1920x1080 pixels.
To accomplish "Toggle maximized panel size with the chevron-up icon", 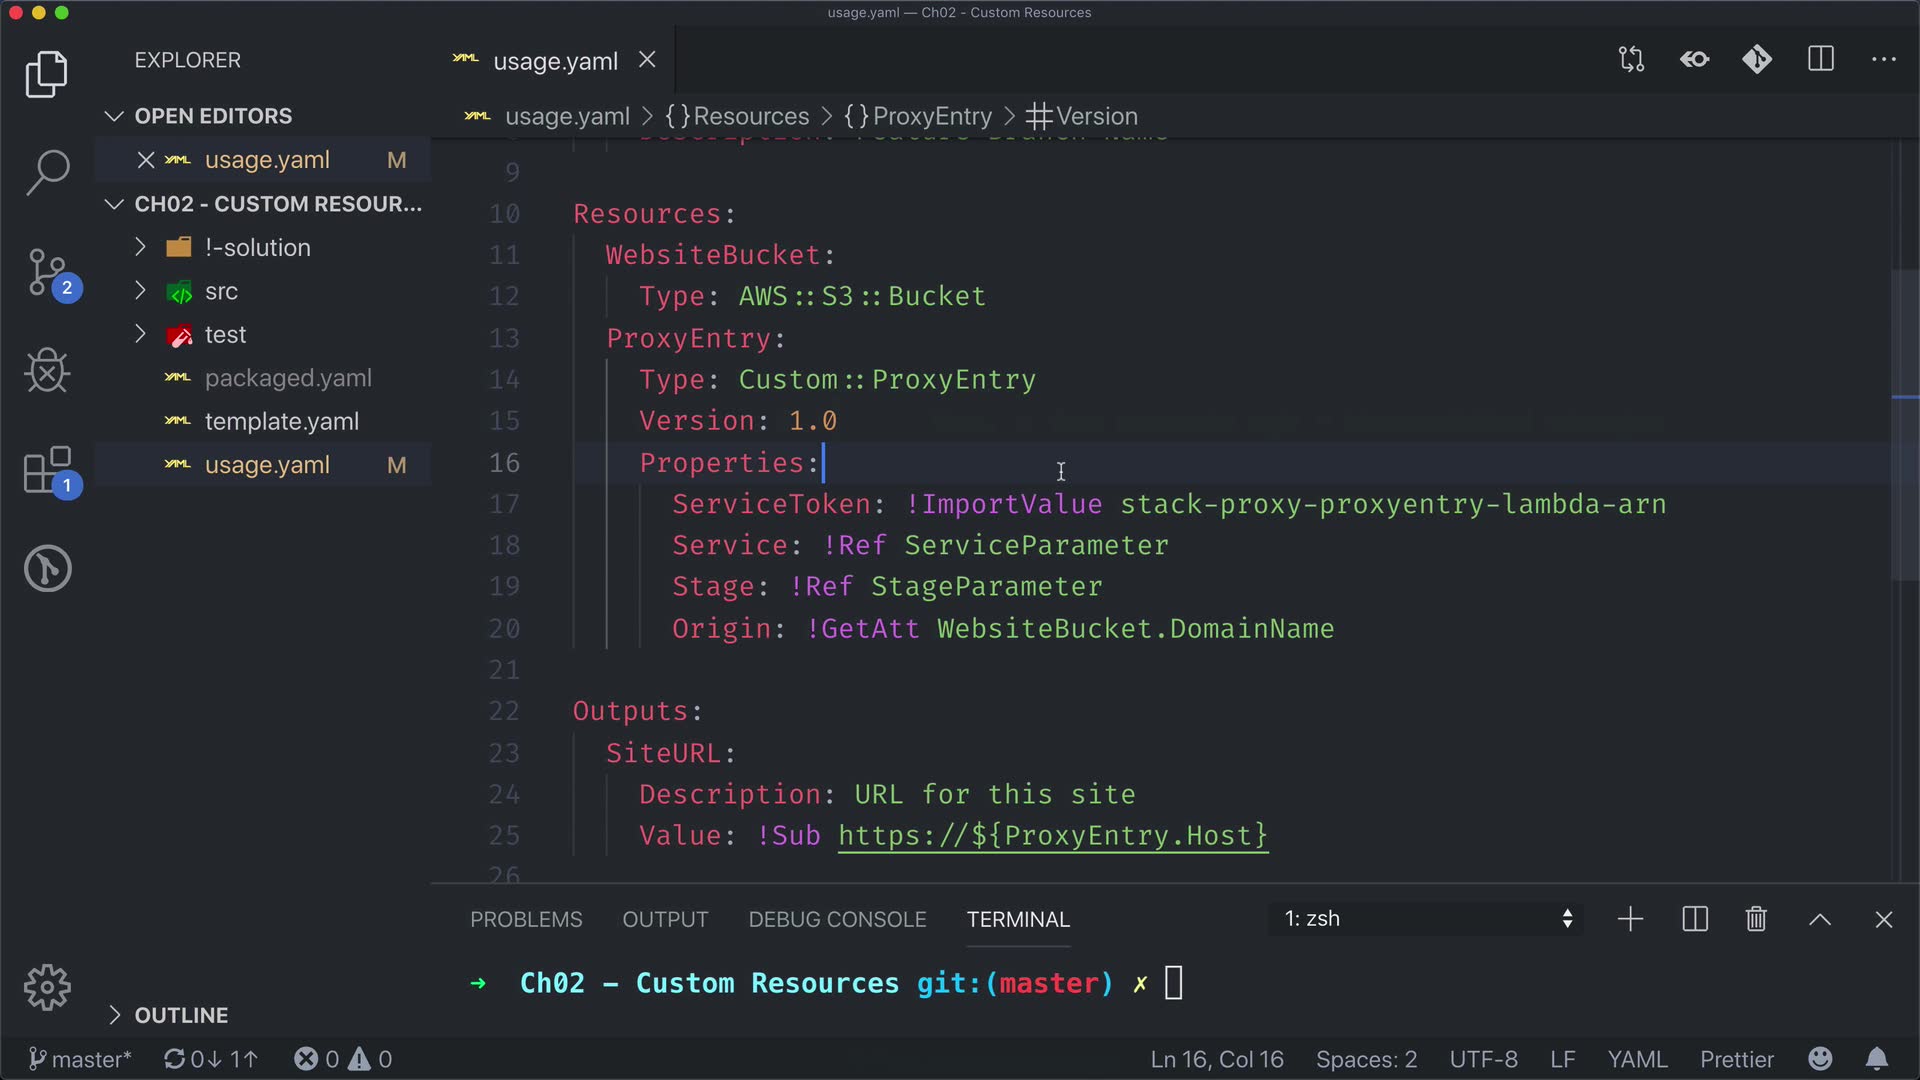I will click(1820, 919).
